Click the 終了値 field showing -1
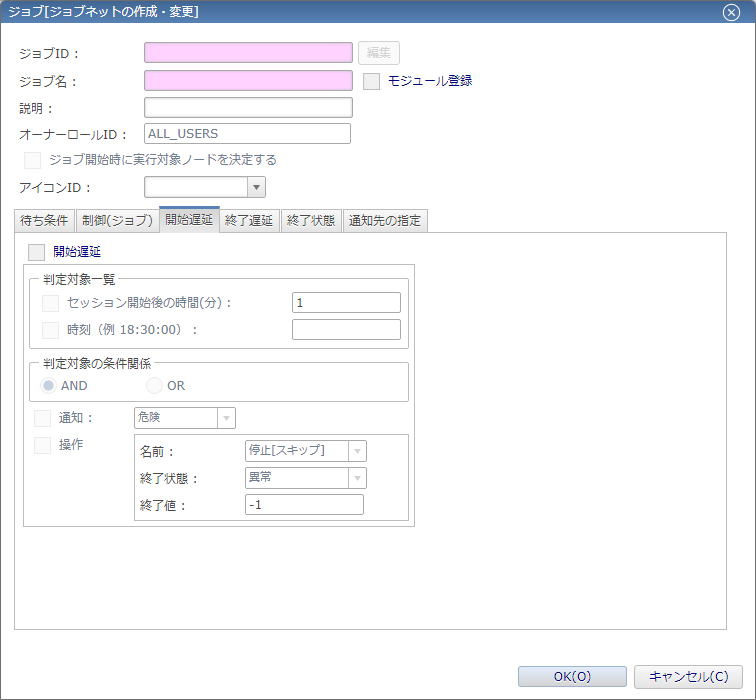The height and width of the screenshot is (700, 756). tap(304, 505)
